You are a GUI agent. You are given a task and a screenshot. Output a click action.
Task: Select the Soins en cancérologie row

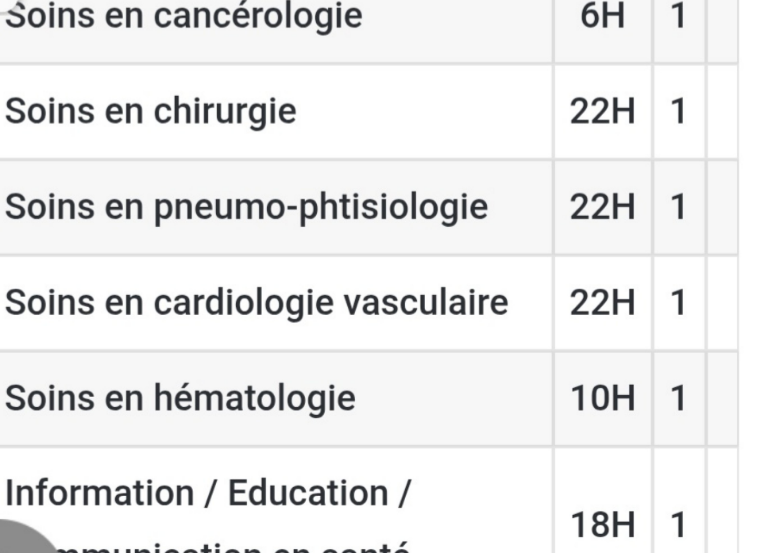click(368, 31)
